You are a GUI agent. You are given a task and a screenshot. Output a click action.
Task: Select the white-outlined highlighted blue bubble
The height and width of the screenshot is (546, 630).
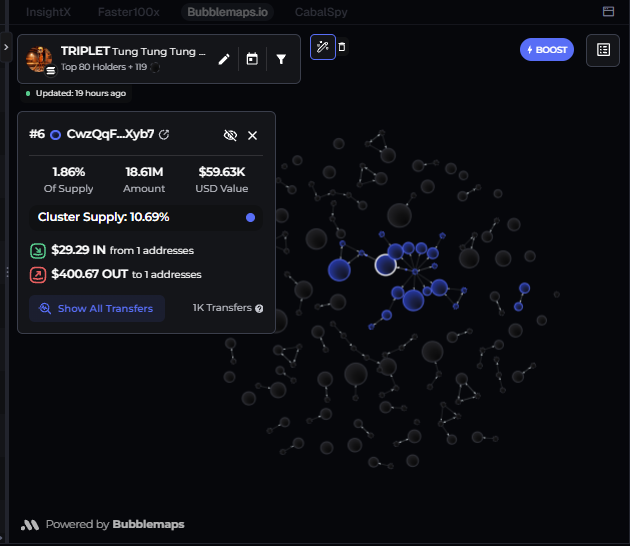point(385,265)
